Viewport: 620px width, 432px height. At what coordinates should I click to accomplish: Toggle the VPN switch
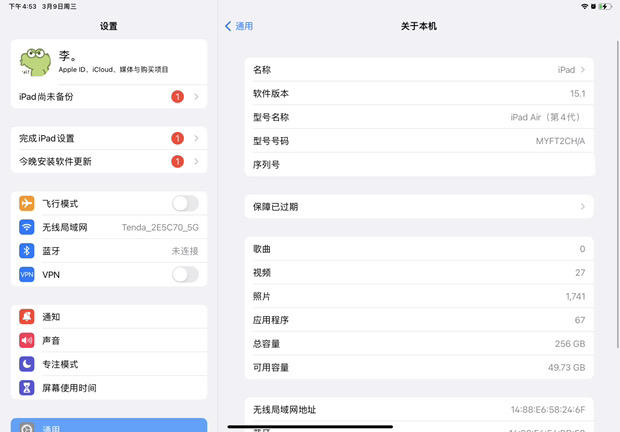(185, 275)
